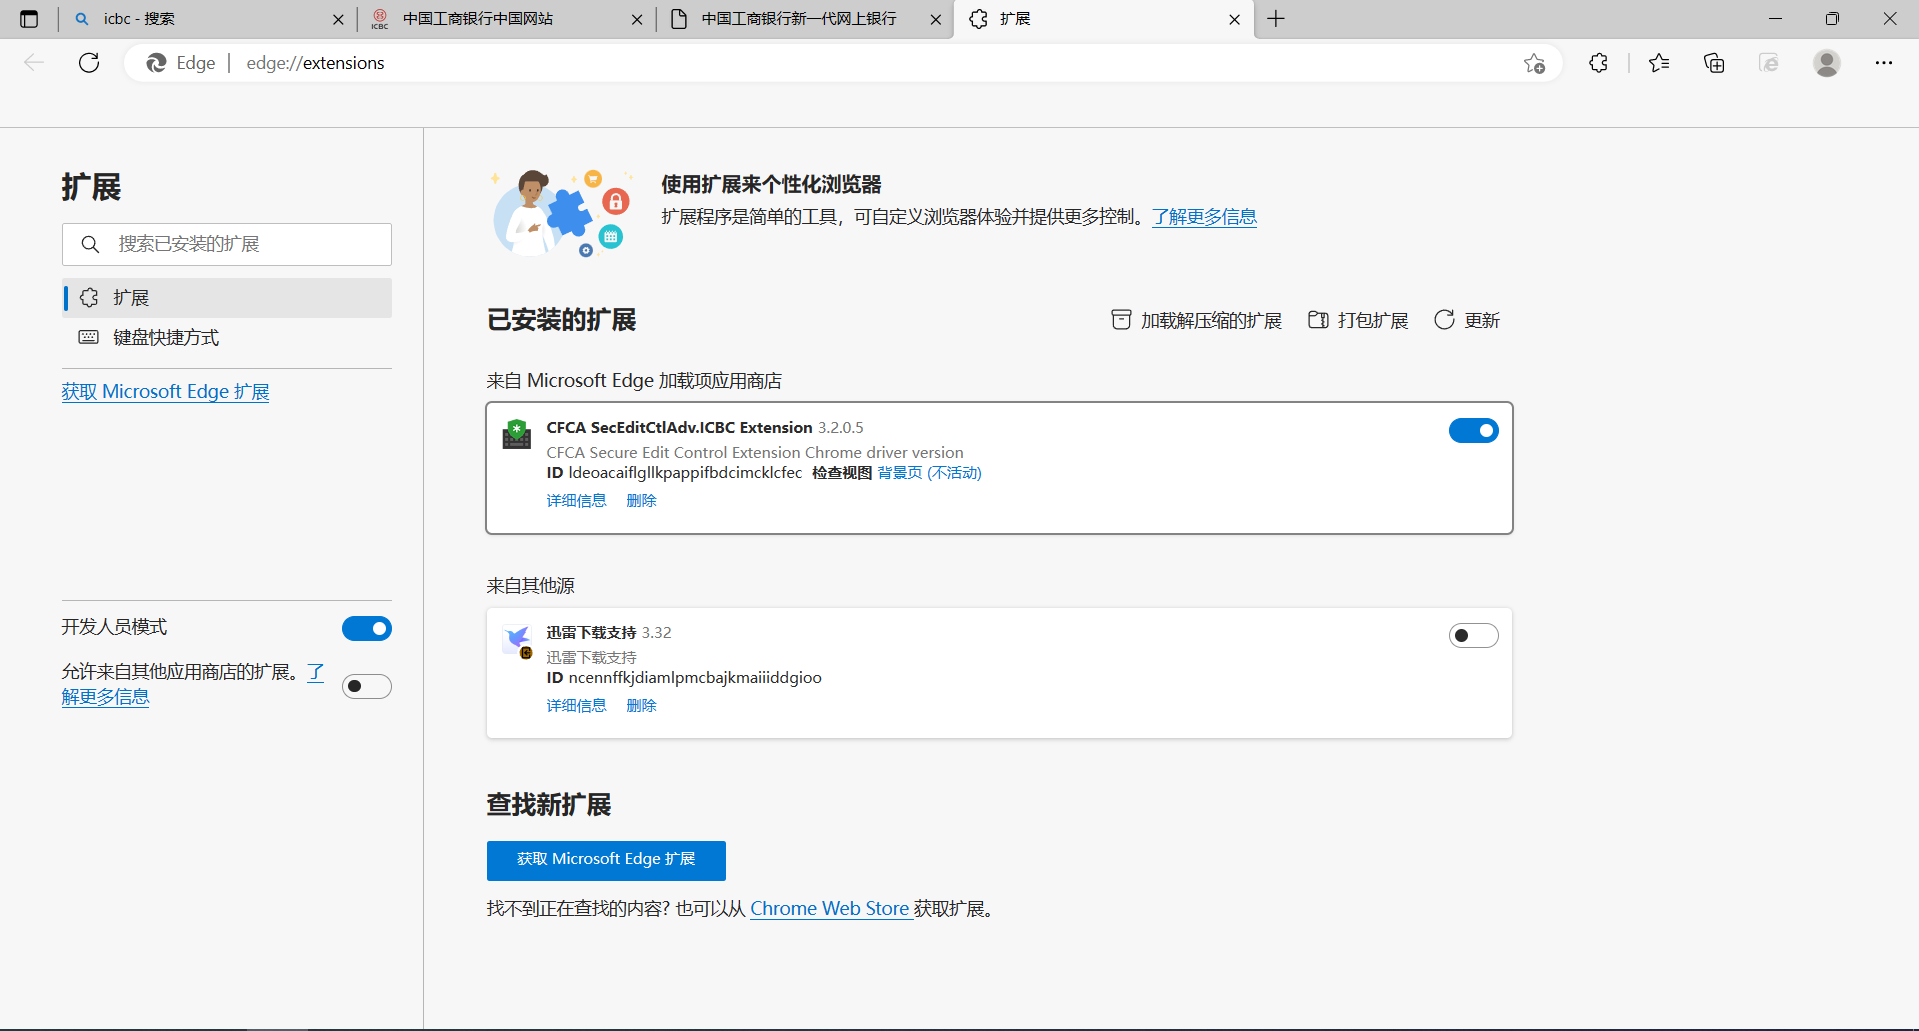This screenshot has height=1031, width=1919.
Task: Open the Extensions puzzle toolbar icon
Action: tap(1599, 63)
